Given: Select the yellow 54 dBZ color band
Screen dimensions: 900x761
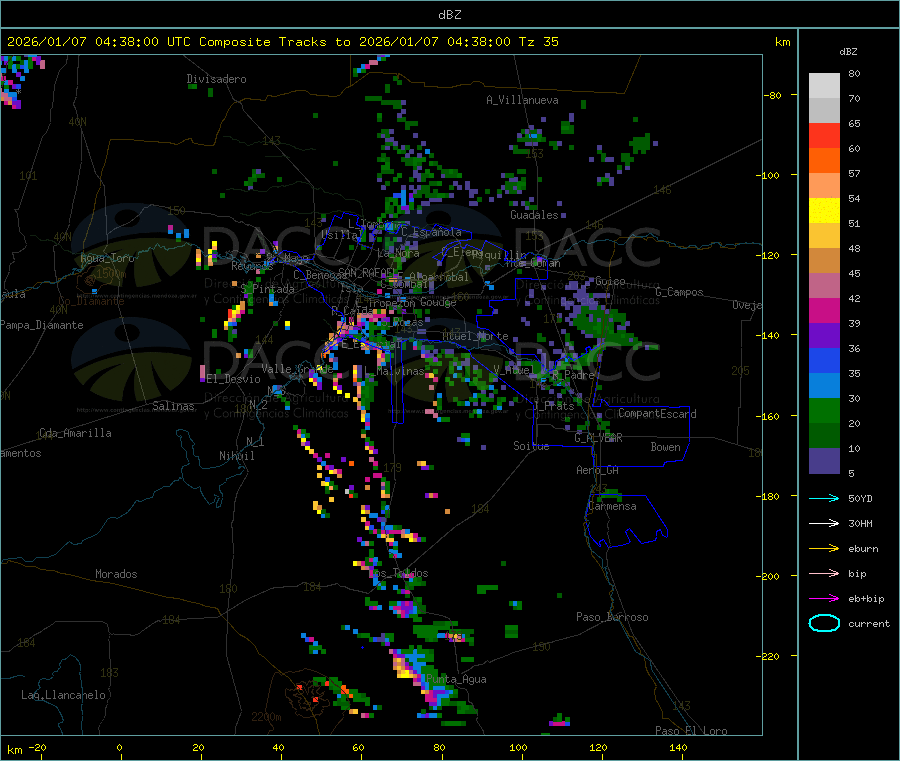Looking at the screenshot, I should [824, 211].
